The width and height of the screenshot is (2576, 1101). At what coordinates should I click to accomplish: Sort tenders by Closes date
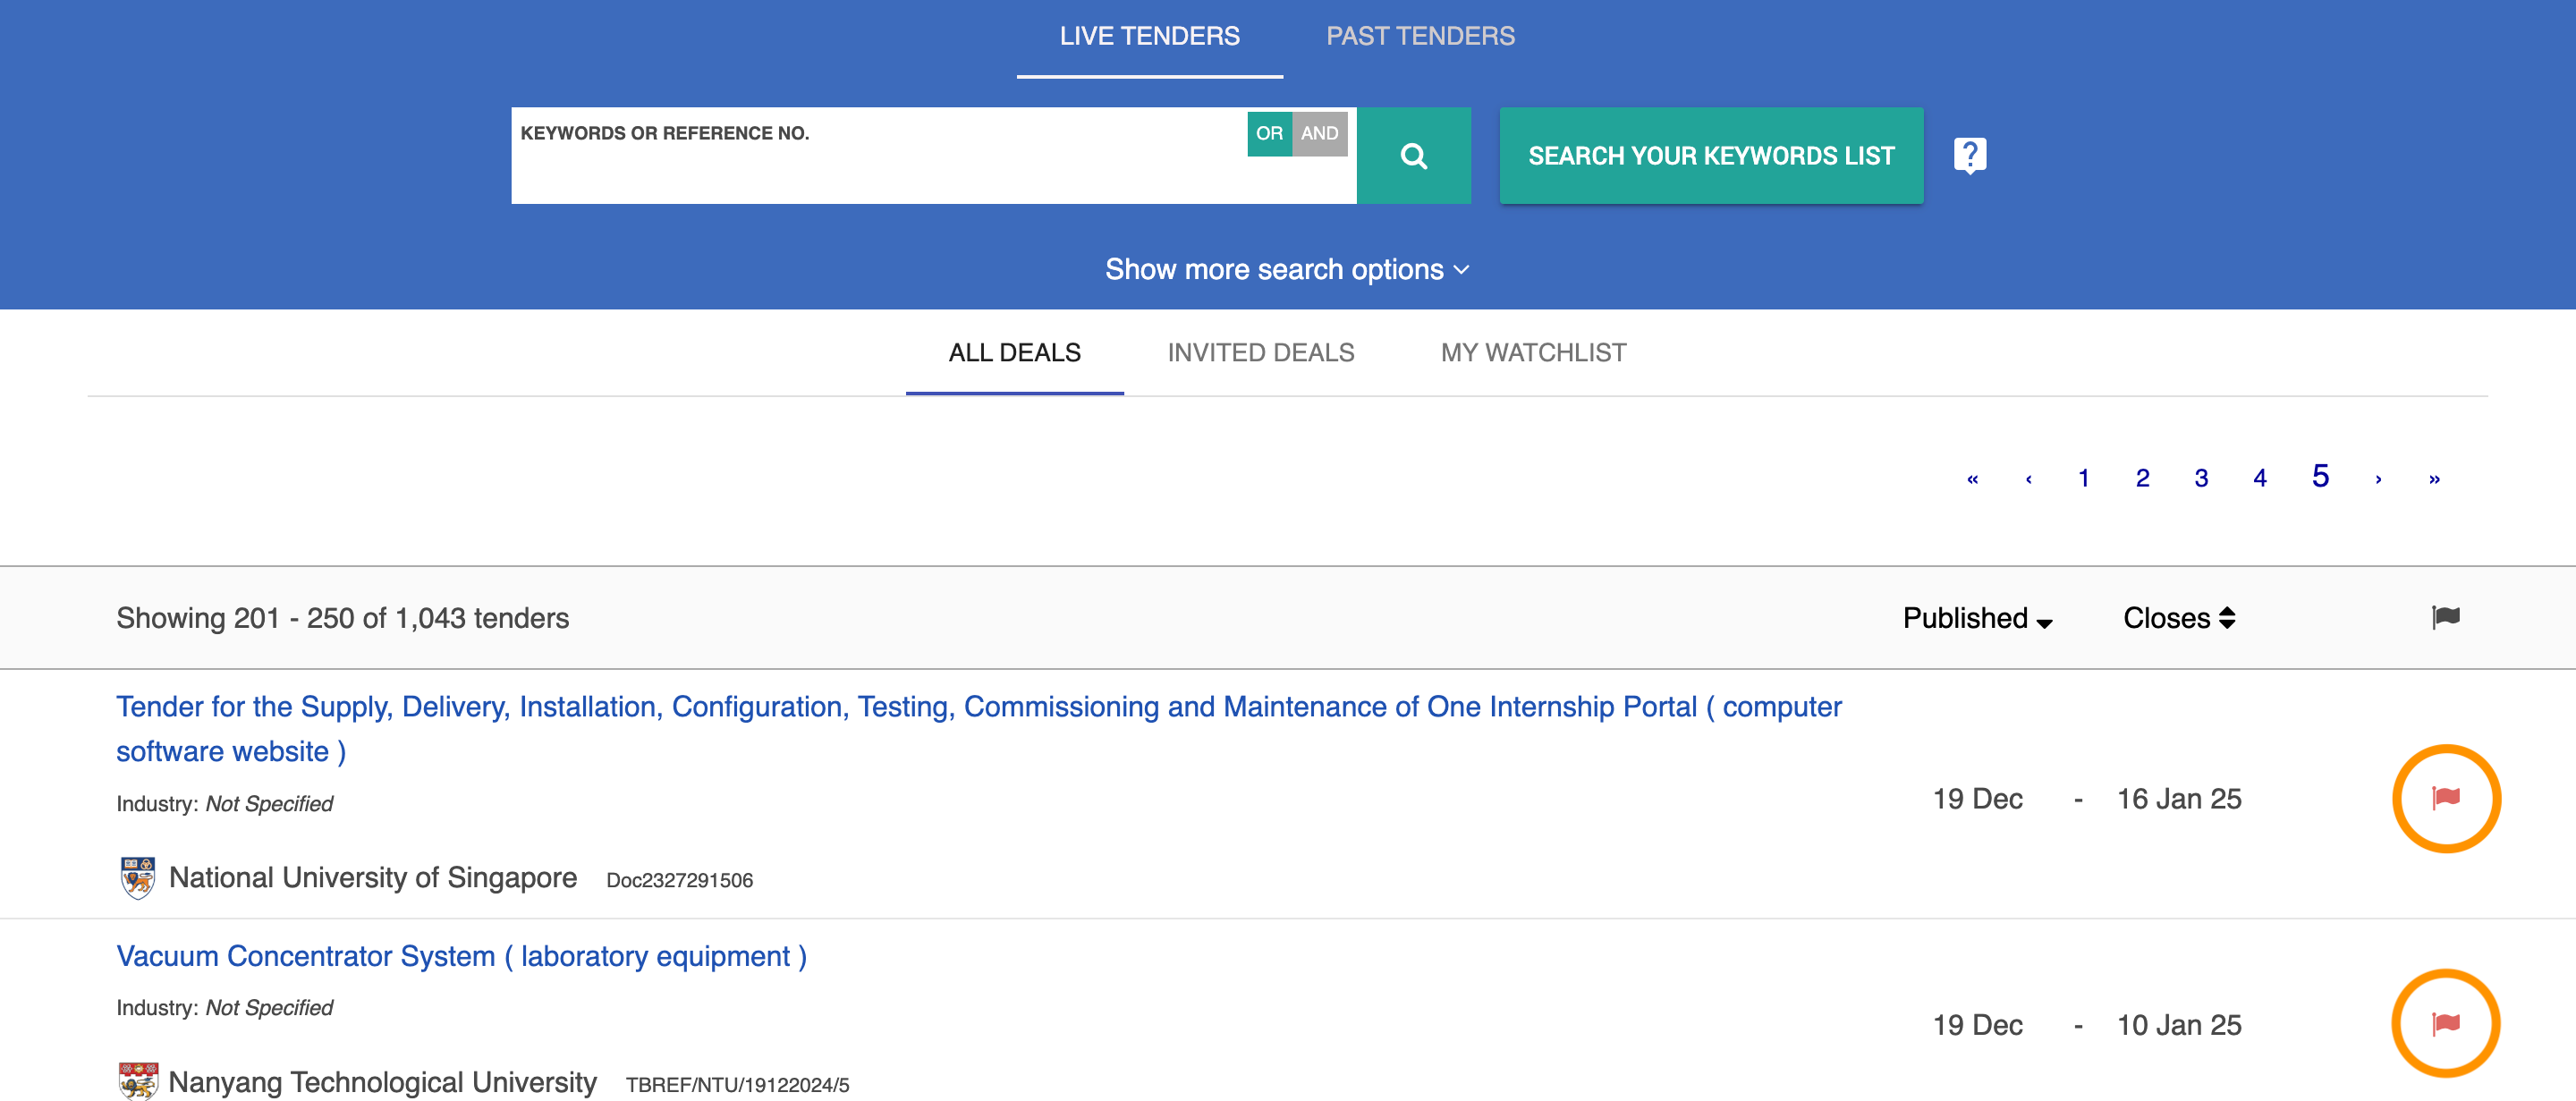[2178, 618]
